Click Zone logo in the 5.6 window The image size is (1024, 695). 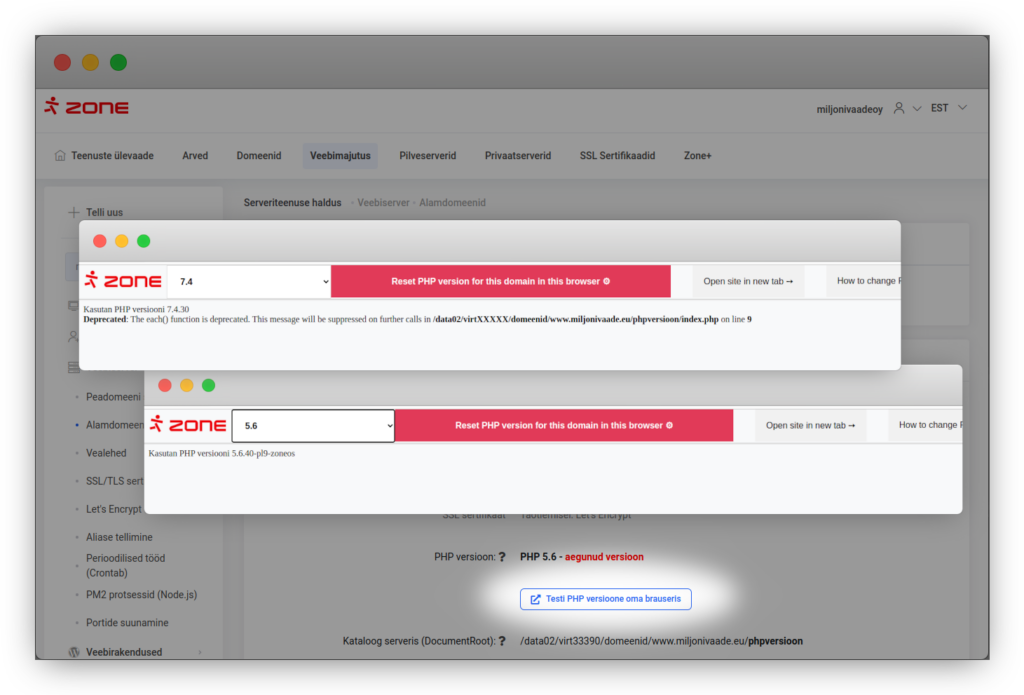point(188,425)
